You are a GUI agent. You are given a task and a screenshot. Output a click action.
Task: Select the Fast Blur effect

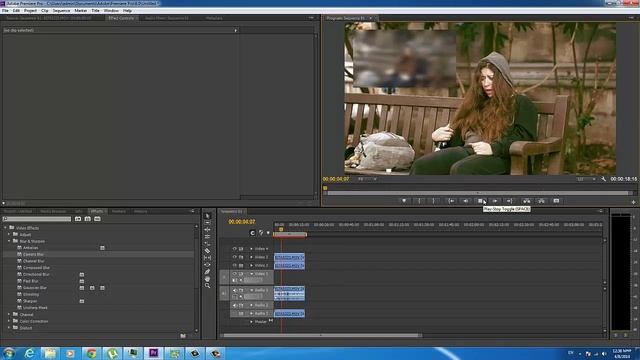31,281
